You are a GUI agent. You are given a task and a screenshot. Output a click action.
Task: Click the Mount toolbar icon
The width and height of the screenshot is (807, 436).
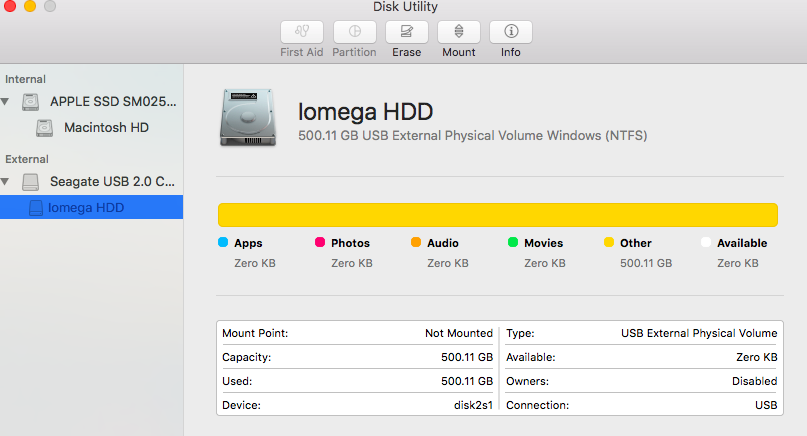pos(459,32)
